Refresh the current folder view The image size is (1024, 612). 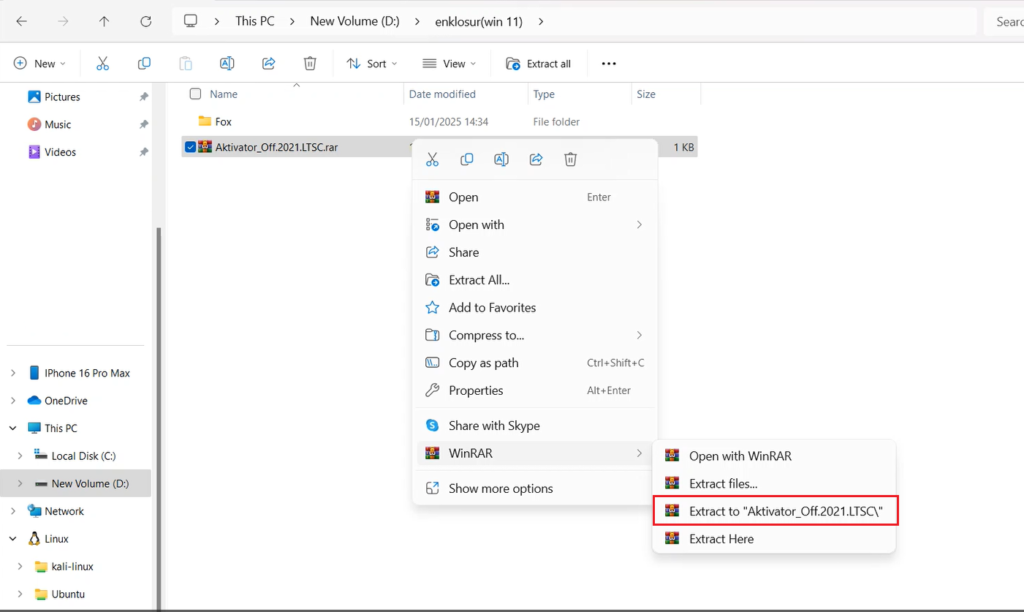click(146, 22)
